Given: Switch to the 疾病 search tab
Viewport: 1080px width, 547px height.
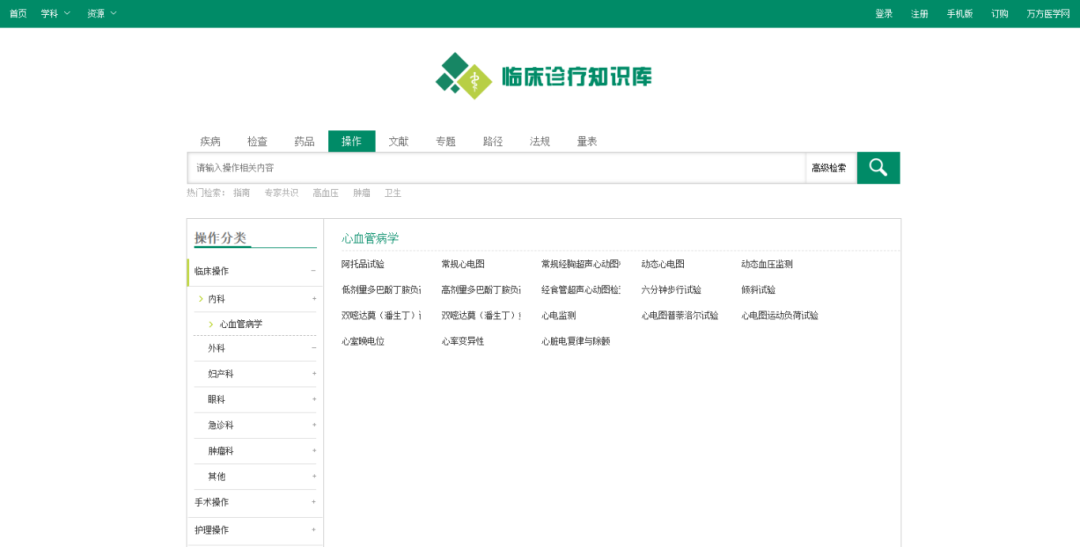Looking at the screenshot, I should (210, 141).
